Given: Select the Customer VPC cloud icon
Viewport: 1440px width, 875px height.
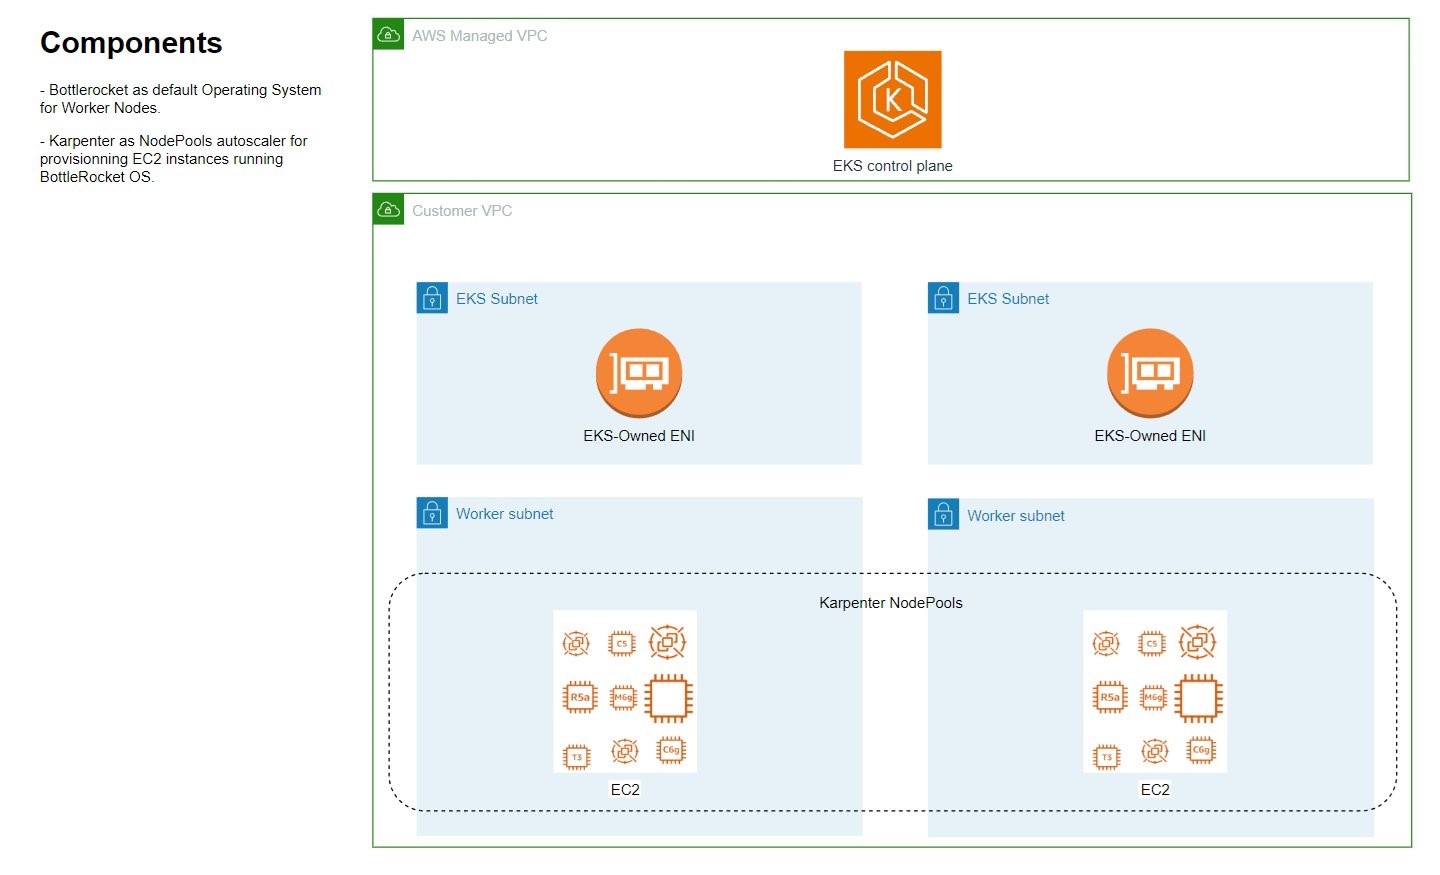Looking at the screenshot, I should [389, 210].
